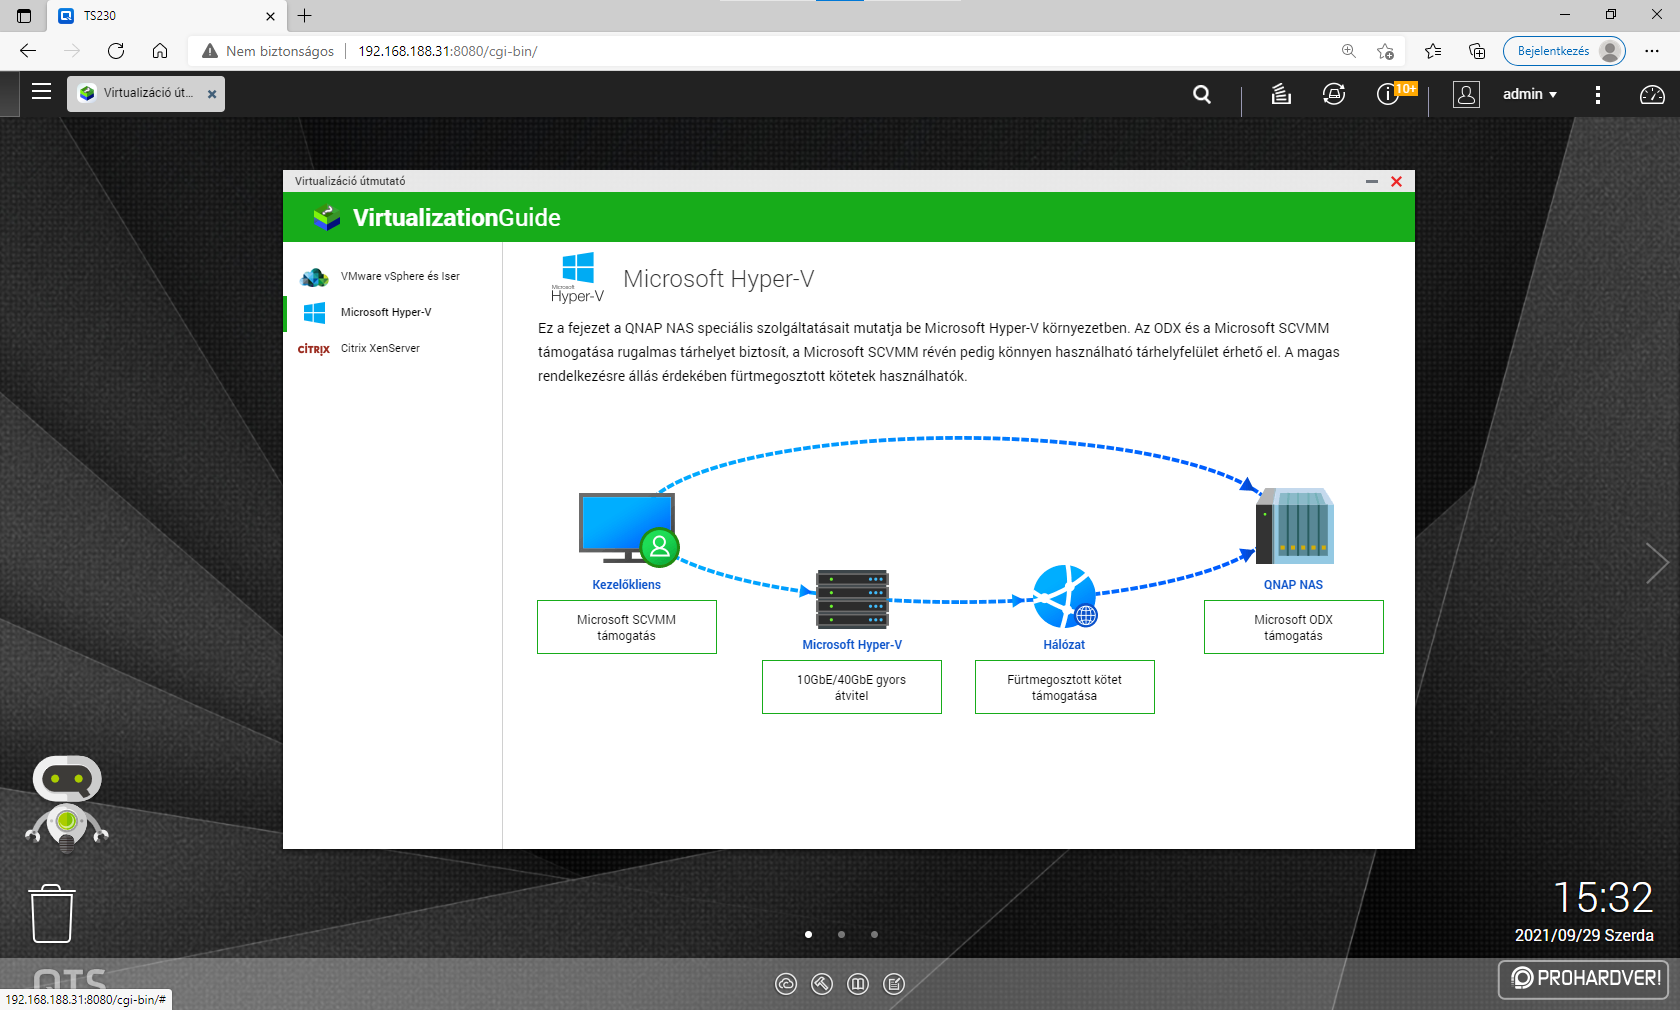Click the Hálózat diagram label
The image size is (1680, 1010).
click(1064, 645)
